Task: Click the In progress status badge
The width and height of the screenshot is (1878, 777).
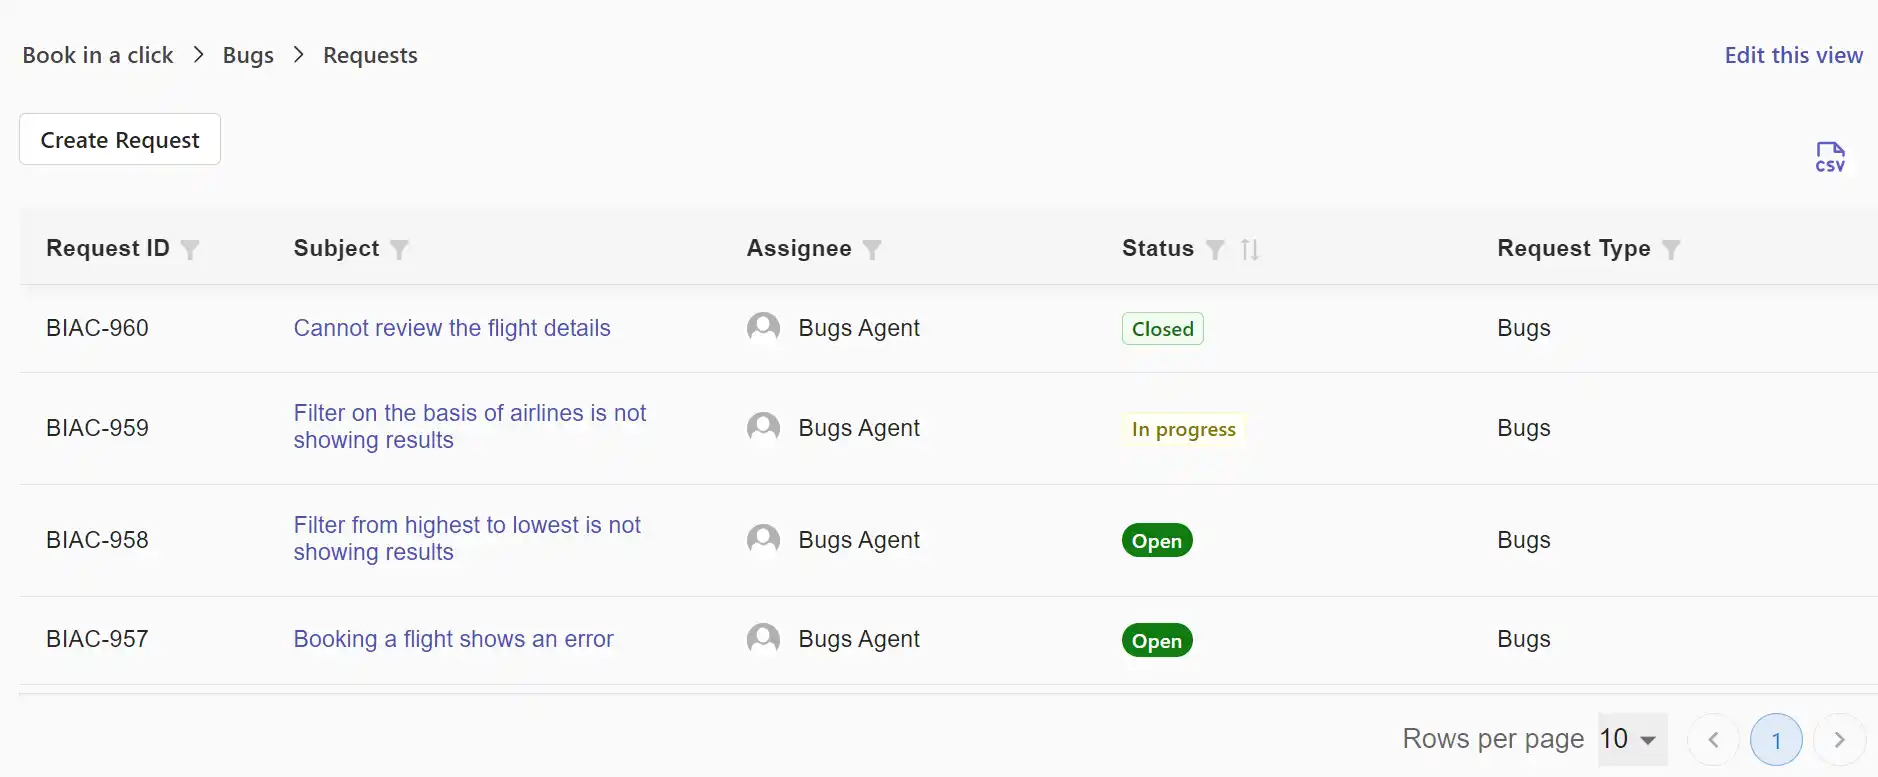Action: point(1183,429)
